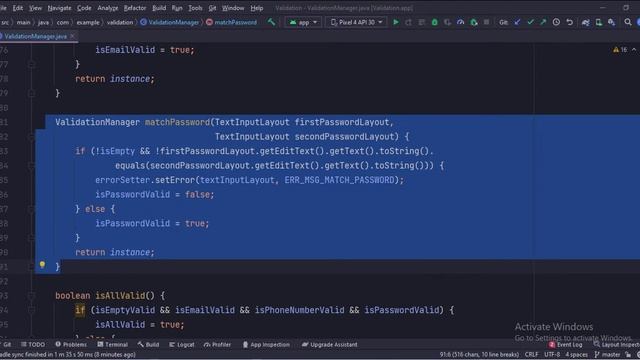Open the Tools menu
Screen dimensions: 640x360
tap(195, 8)
